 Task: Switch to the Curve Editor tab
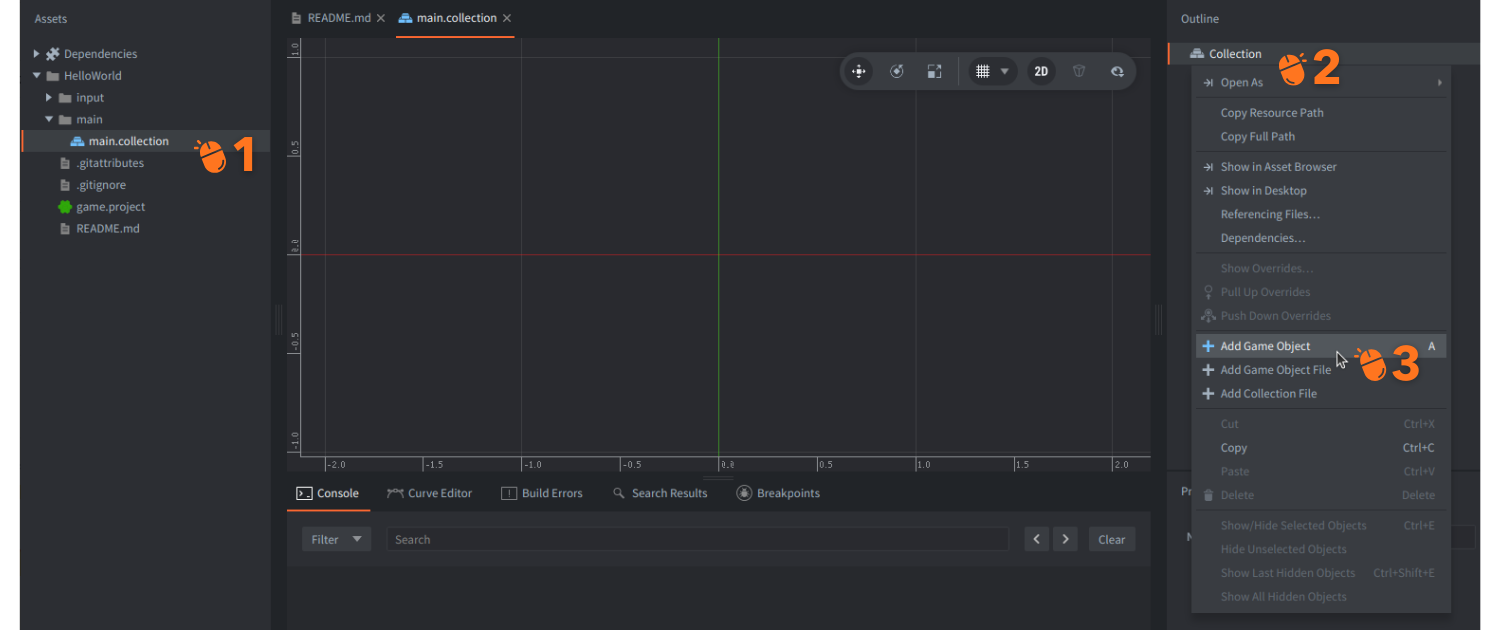[x=429, y=493]
